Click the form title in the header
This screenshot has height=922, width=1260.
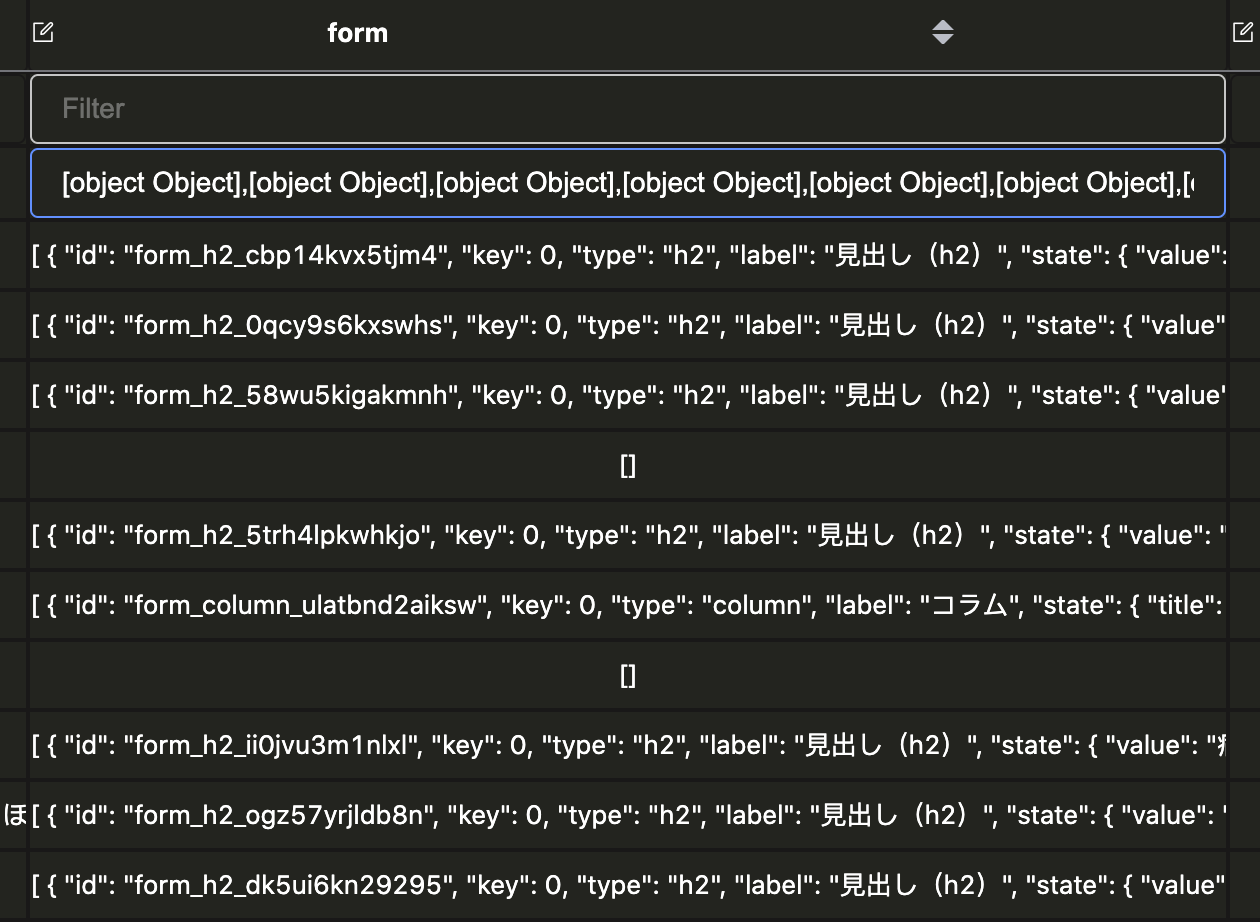(x=357, y=32)
